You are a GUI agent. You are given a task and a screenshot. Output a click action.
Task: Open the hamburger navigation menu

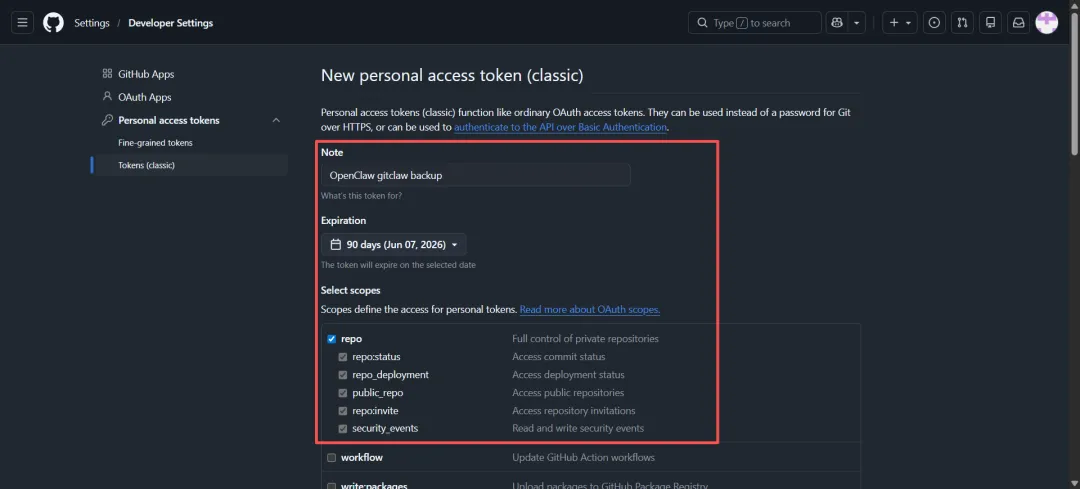click(24, 23)
